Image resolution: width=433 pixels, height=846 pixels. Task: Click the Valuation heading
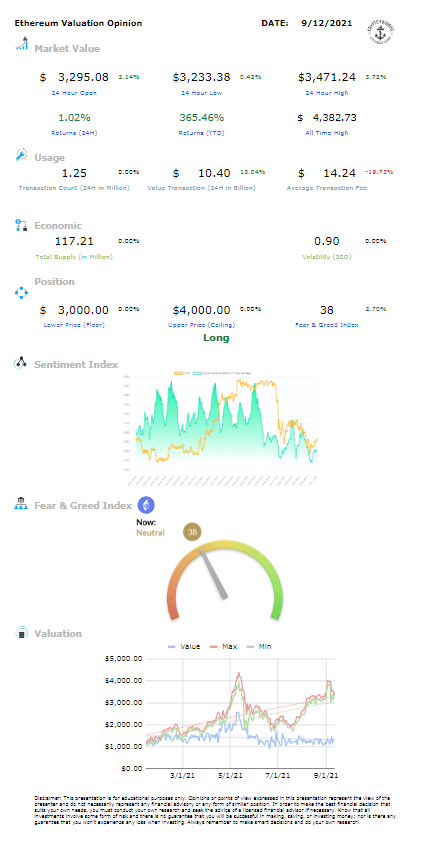pyautogui.click(x=58, y=633)
